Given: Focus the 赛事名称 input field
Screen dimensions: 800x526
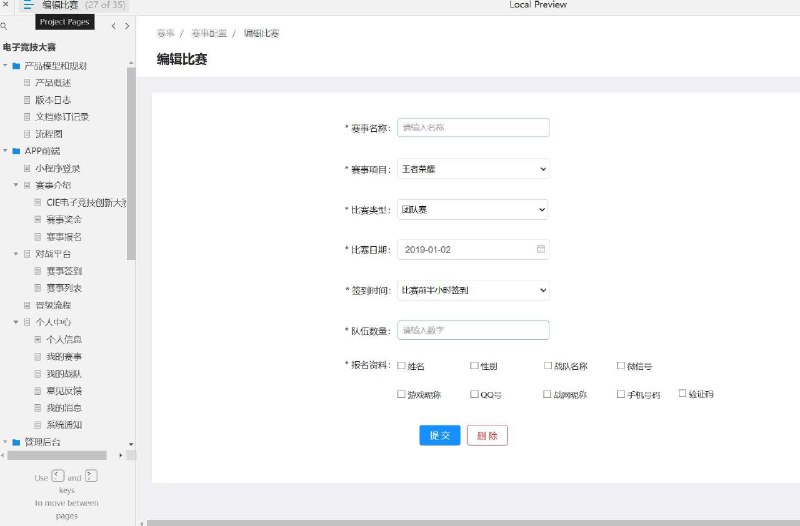Looking at the screenshot, I should click(473, 128).
